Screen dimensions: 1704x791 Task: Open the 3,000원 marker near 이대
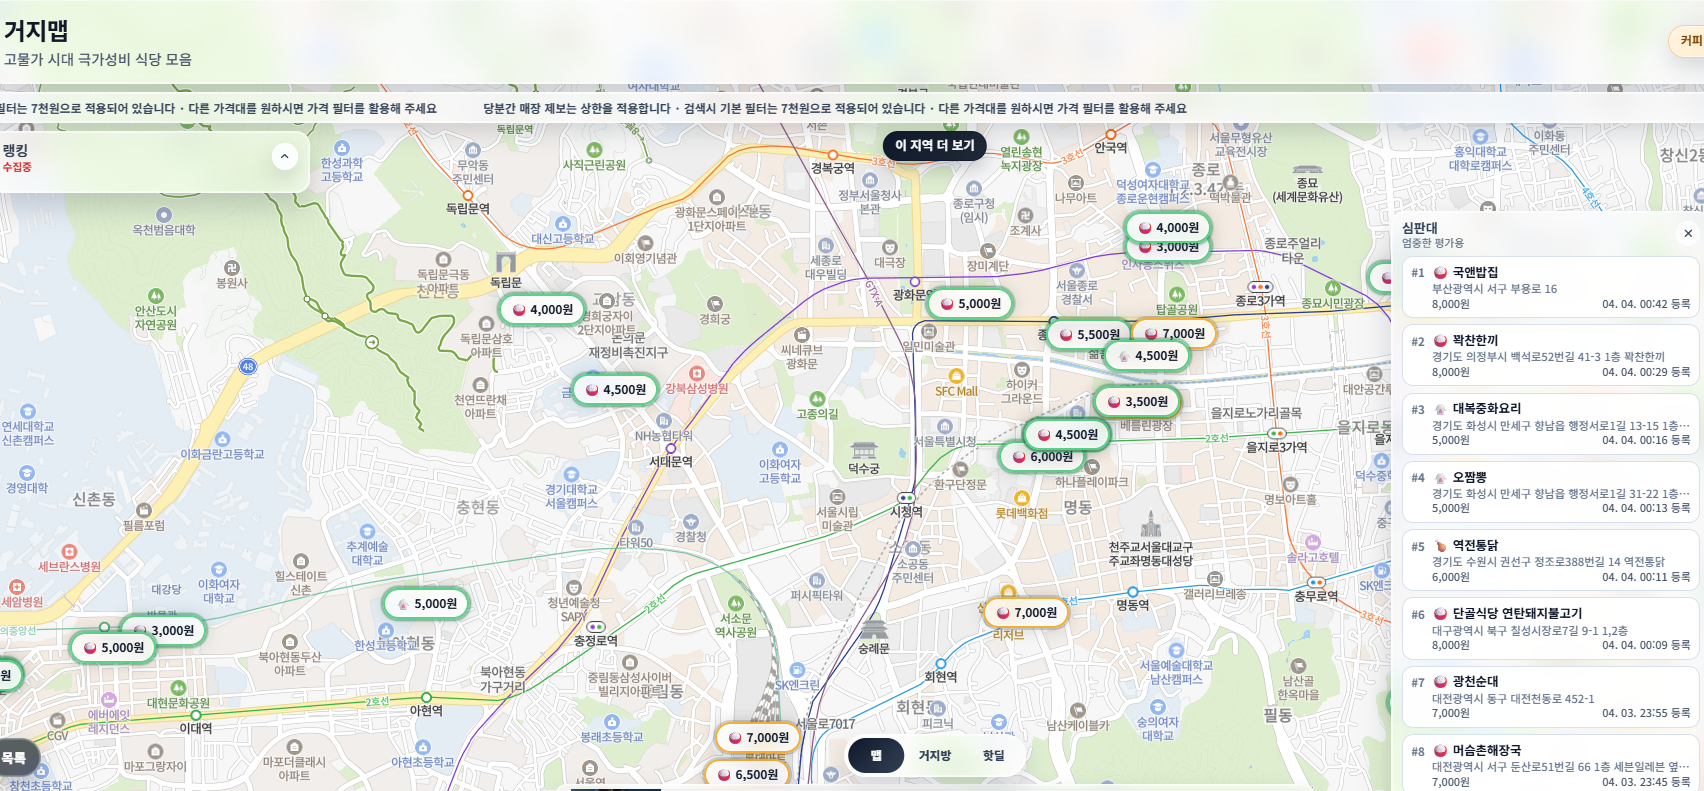[x=163, y=631]
